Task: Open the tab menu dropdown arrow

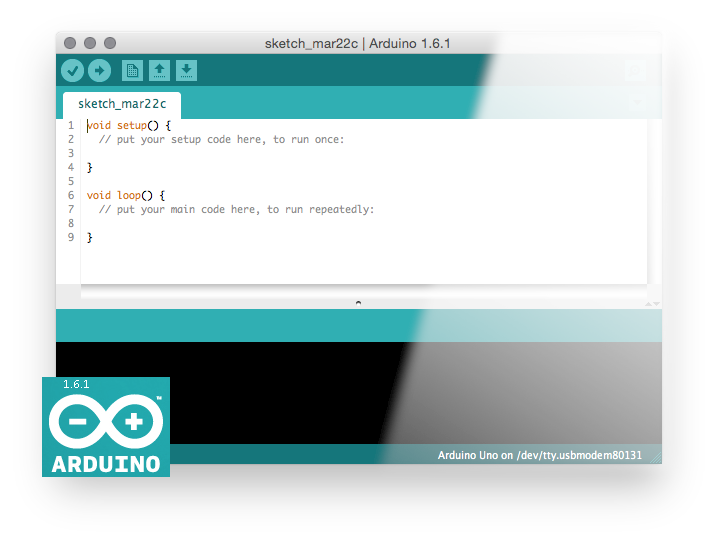Action: (x=638, y=101)
